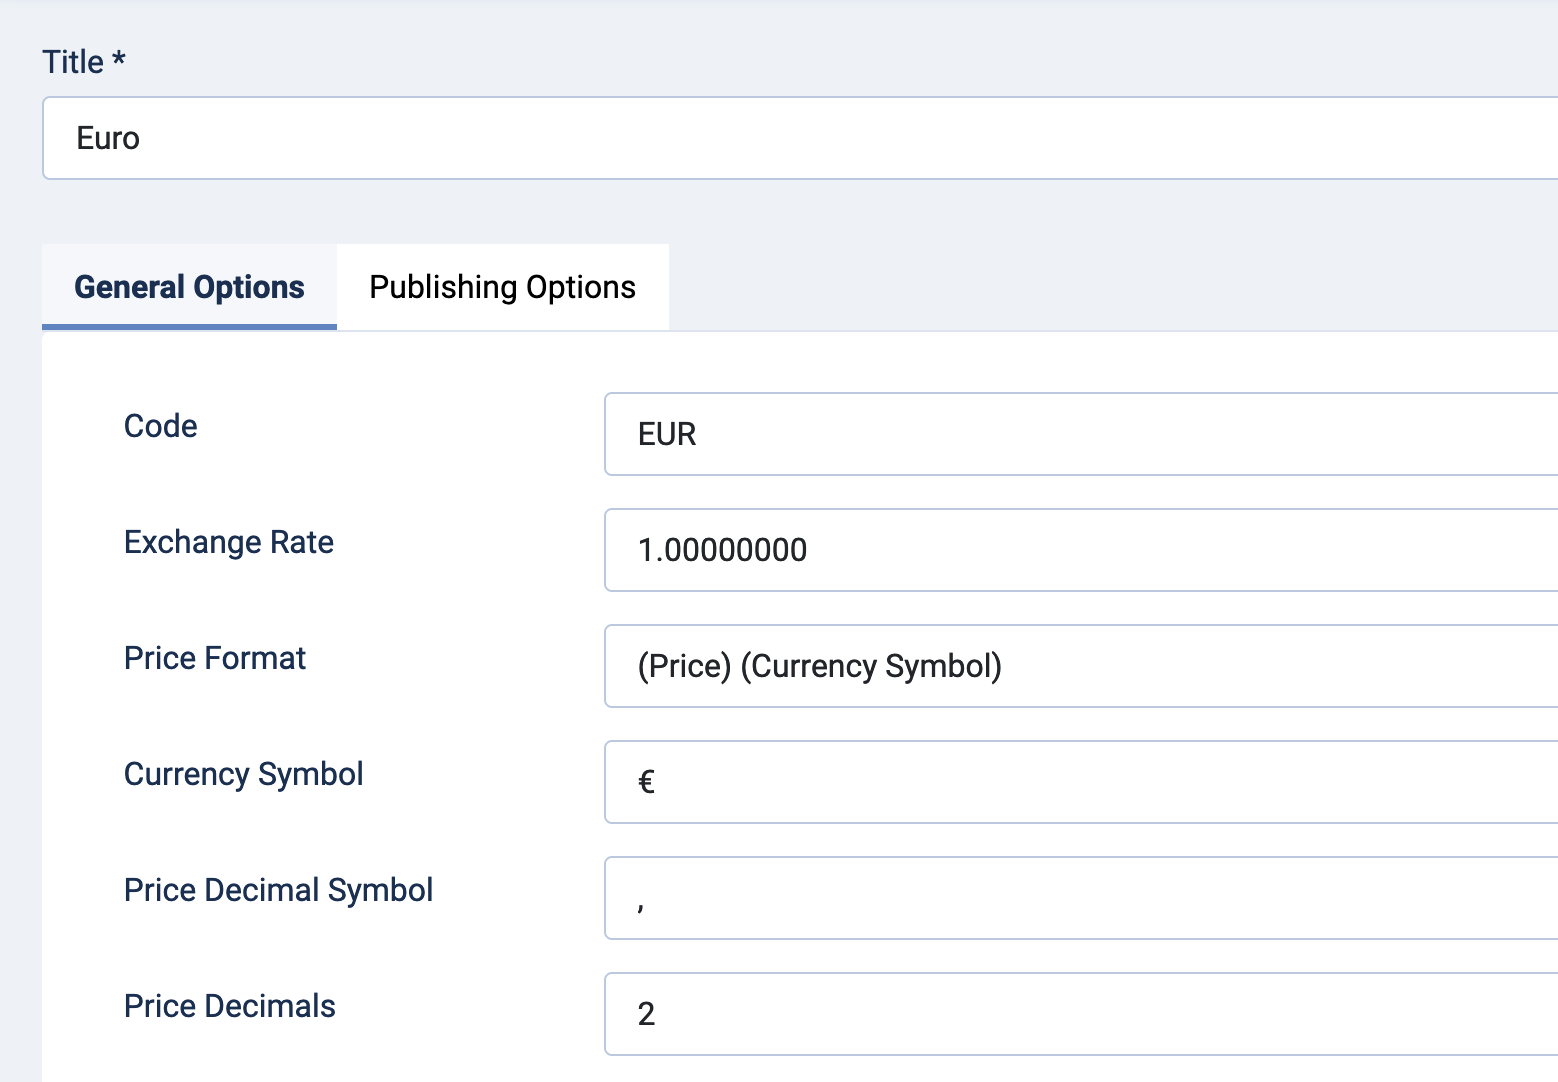Click the Price Decimals input field
Screen dimensions: 1558x1082
coord(1080,1014)
